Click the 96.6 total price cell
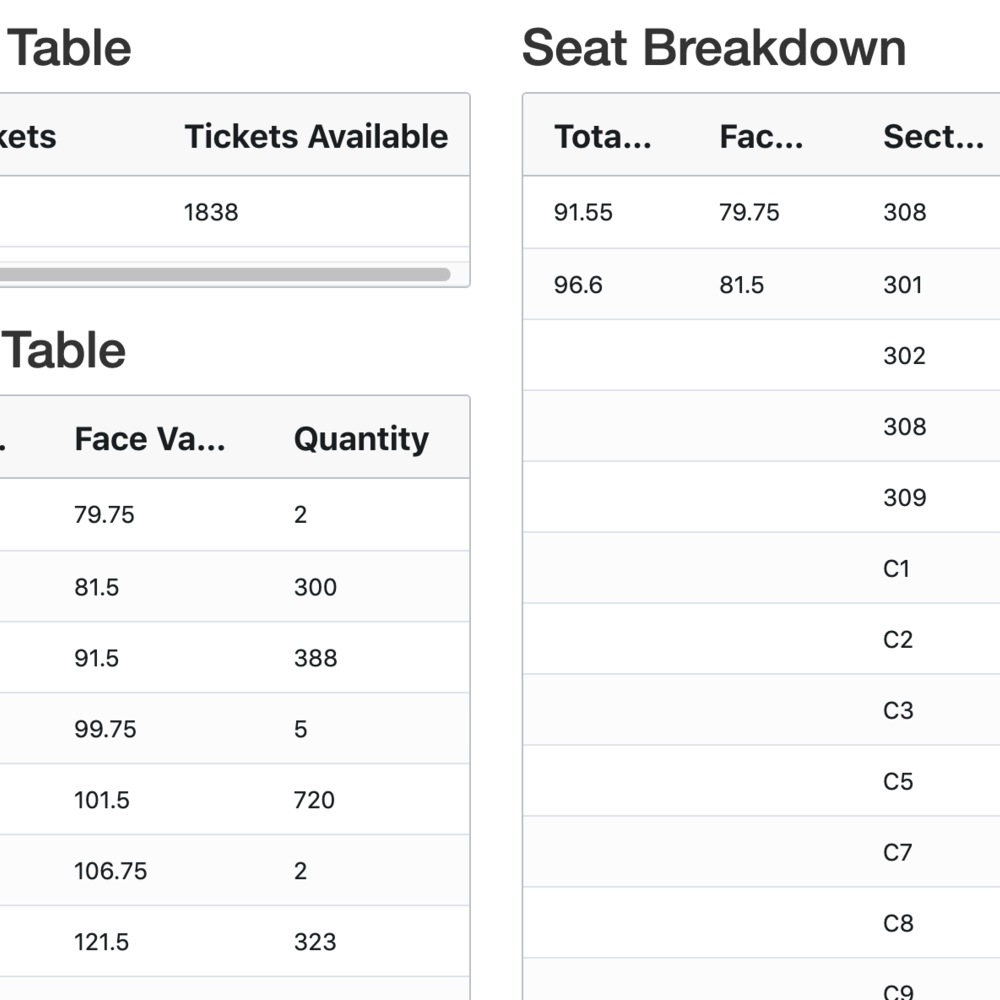 [x=579, y=285]
